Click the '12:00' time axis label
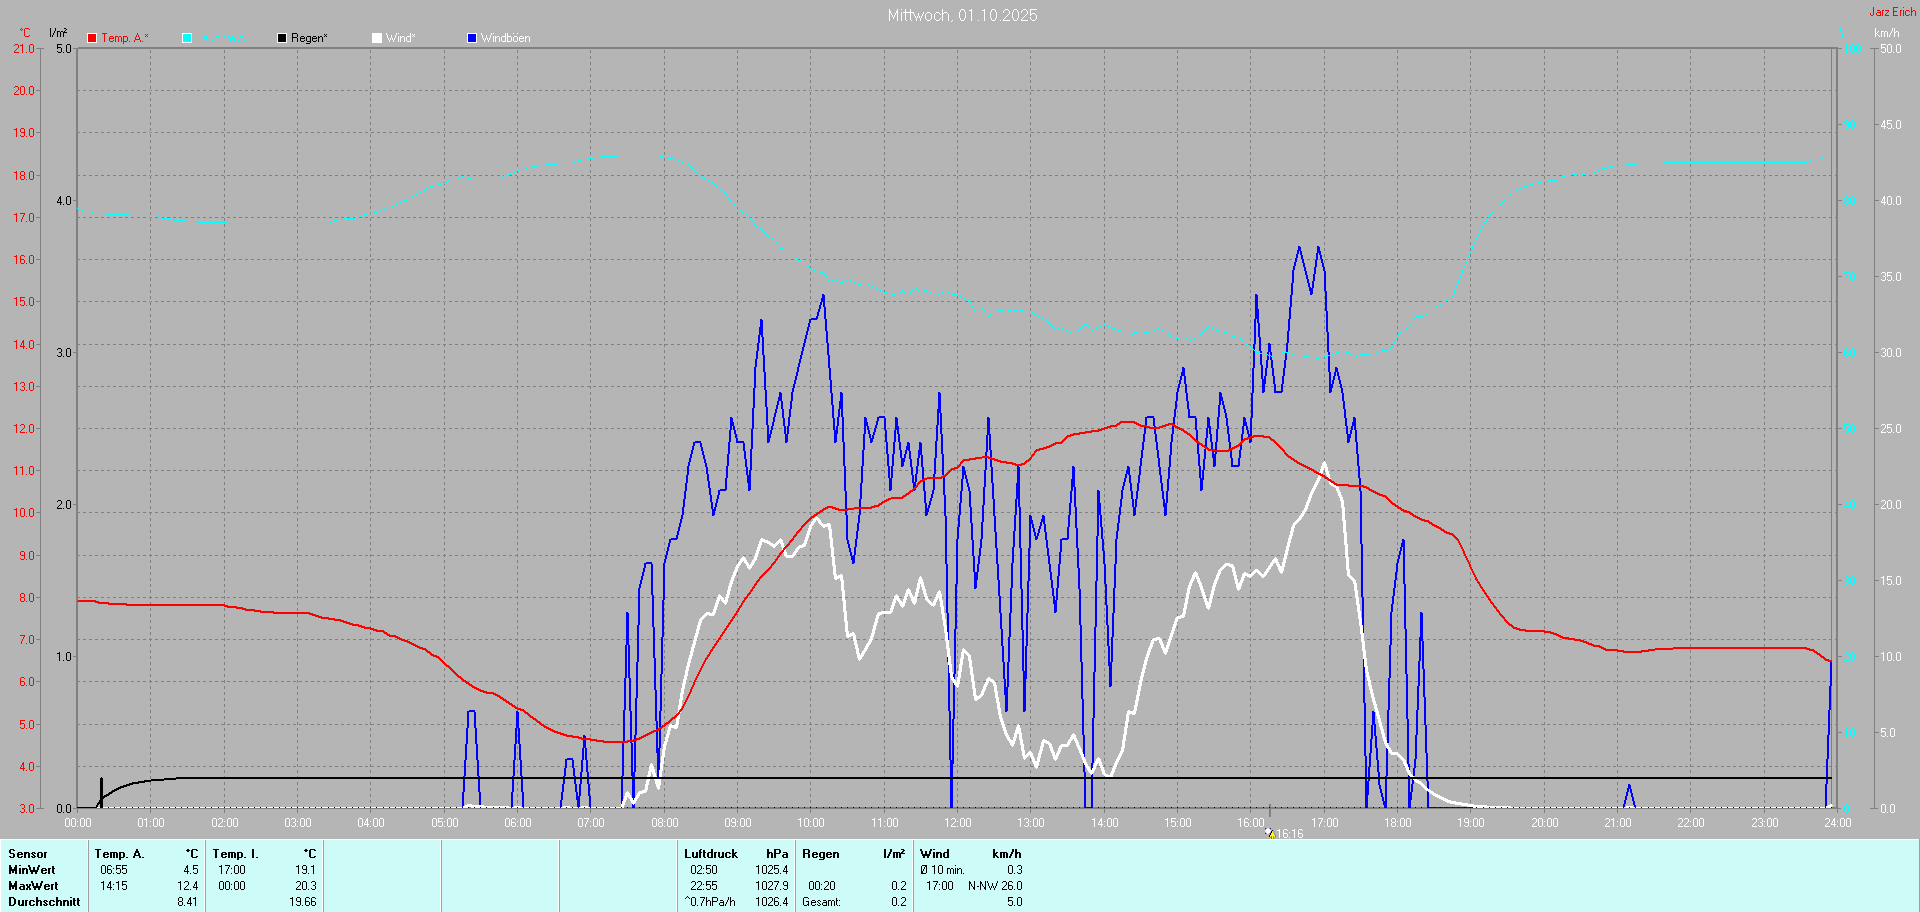 tap(958, 823)
